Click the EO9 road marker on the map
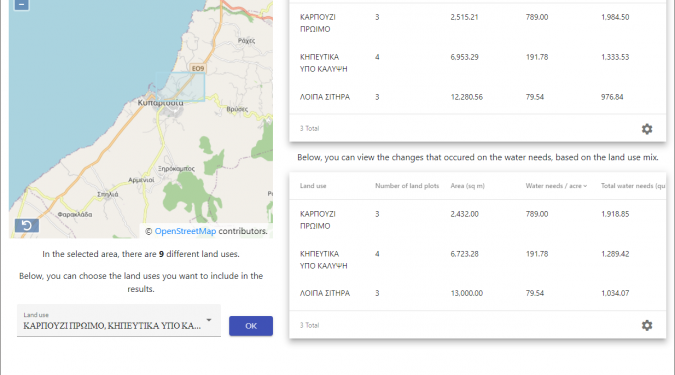Viewport: 675px width, 375px height. point(198,68)
